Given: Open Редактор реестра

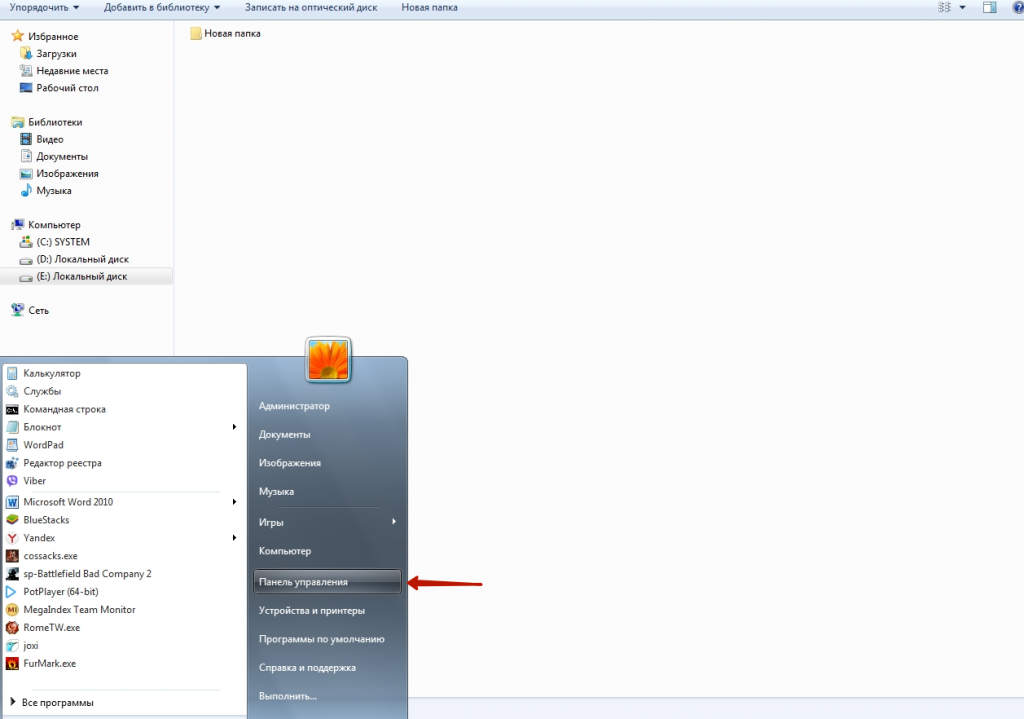Looking at the screenshot, I should 62,463.
